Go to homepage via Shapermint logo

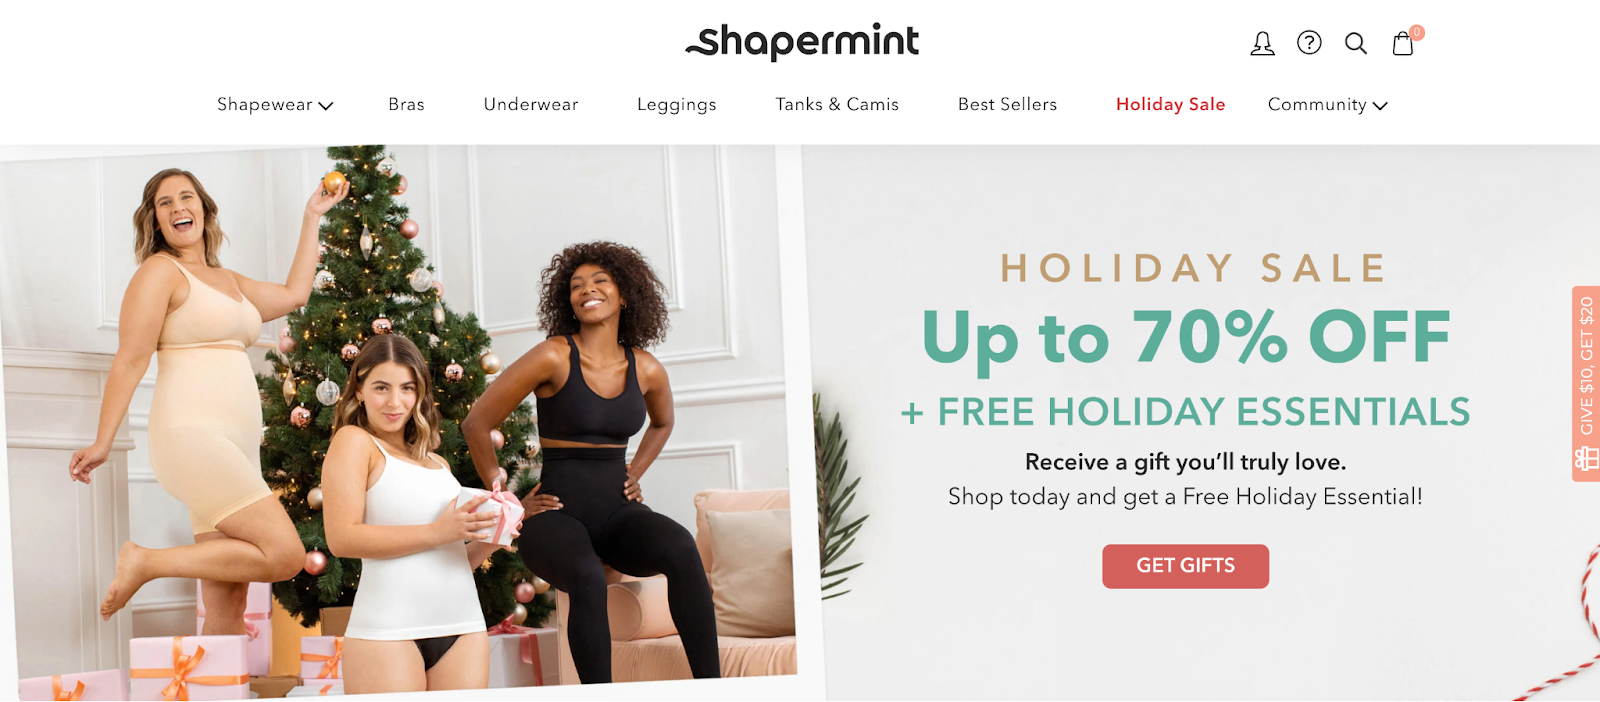coord(802,42)
